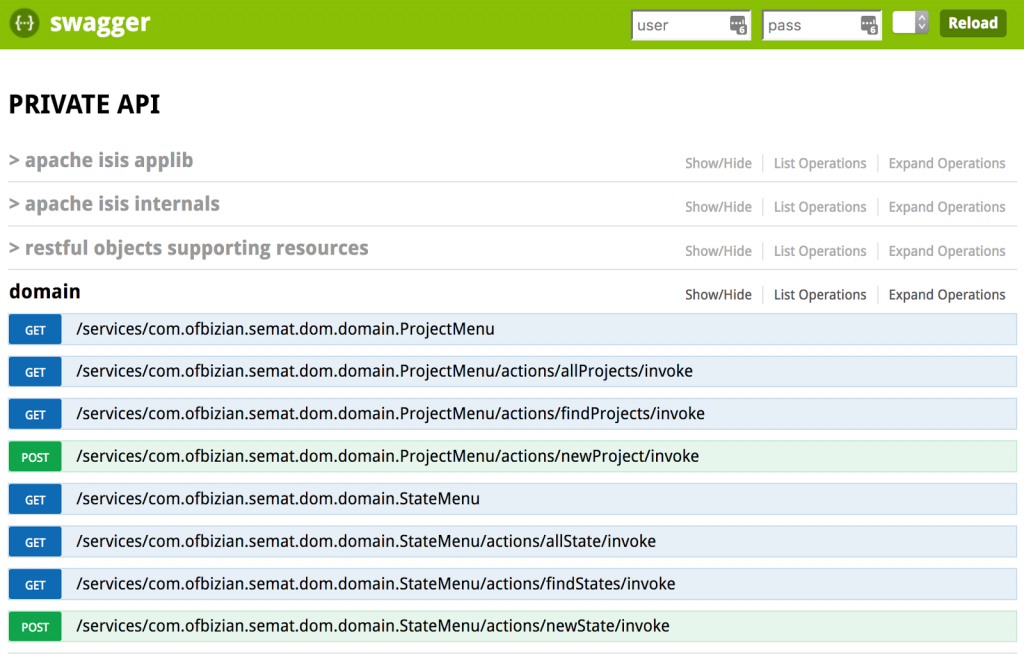
Task: Click List Operations for domain section
Action: tap(820, 295)
